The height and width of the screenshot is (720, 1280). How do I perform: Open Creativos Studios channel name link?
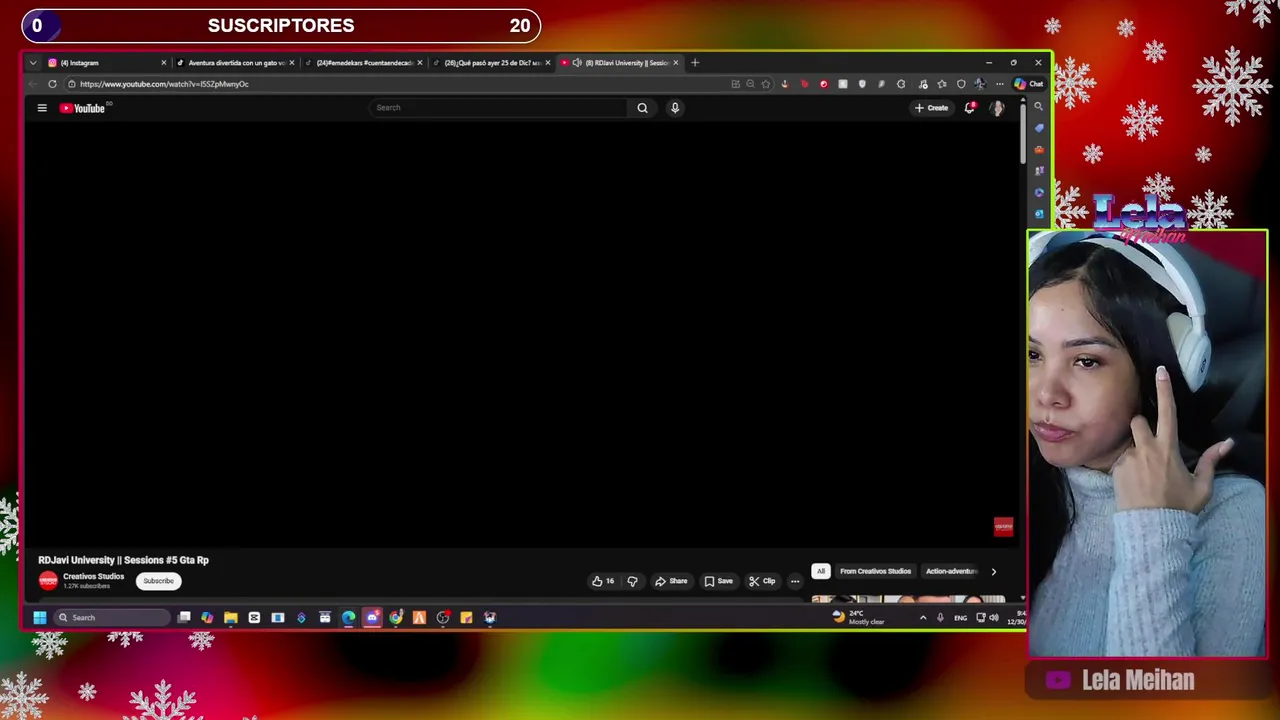tap(94, 577)
